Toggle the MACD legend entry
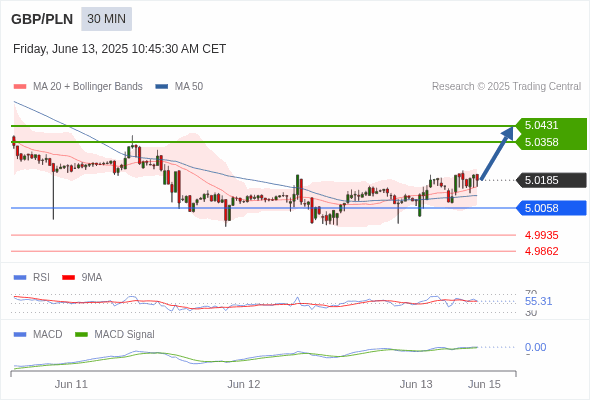This screenshot has height=400, width=590. pyautogui.click(x=38, y=334)
